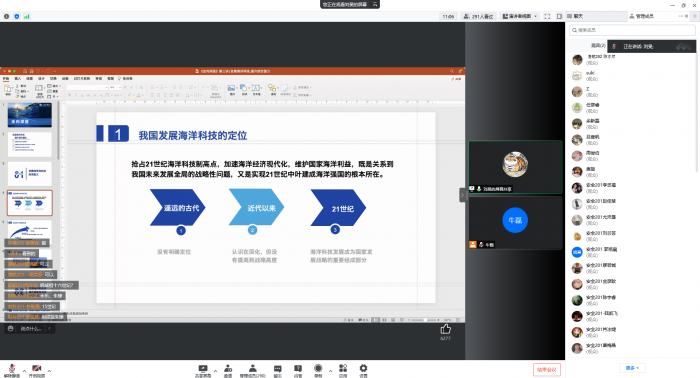Click PowerPoint shapes icon in ribbon

click(x=244, y=89)
